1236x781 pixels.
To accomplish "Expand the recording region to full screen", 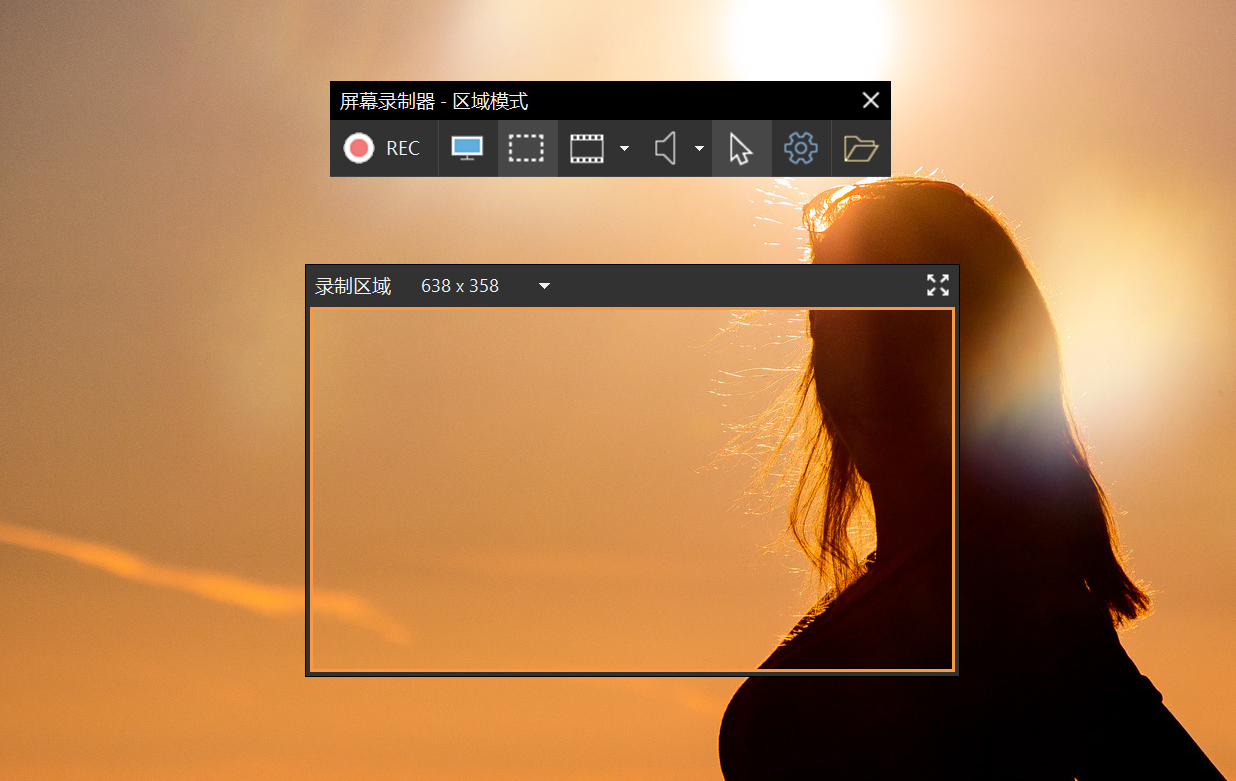I will pyautogui.click(x=938, y=285).
